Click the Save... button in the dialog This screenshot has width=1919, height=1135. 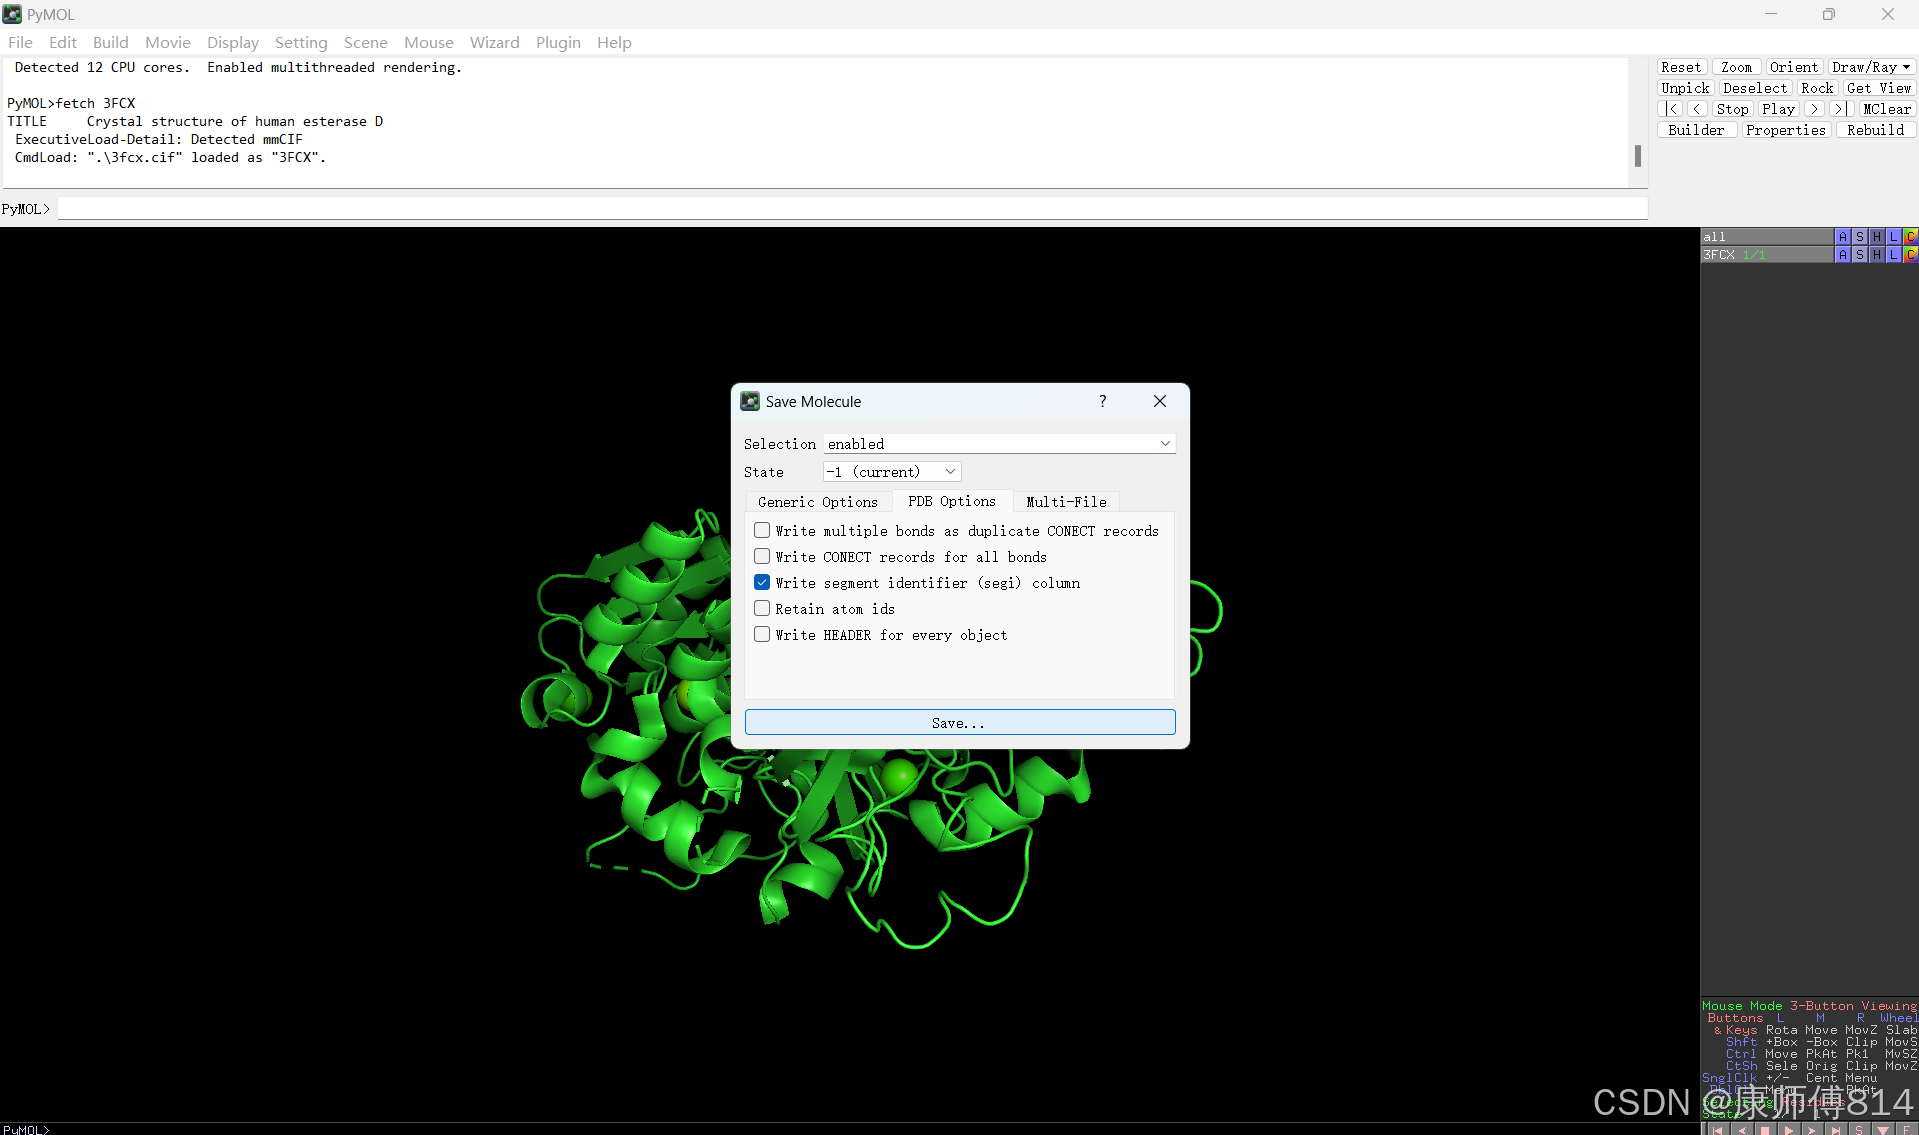coord(959,722)
